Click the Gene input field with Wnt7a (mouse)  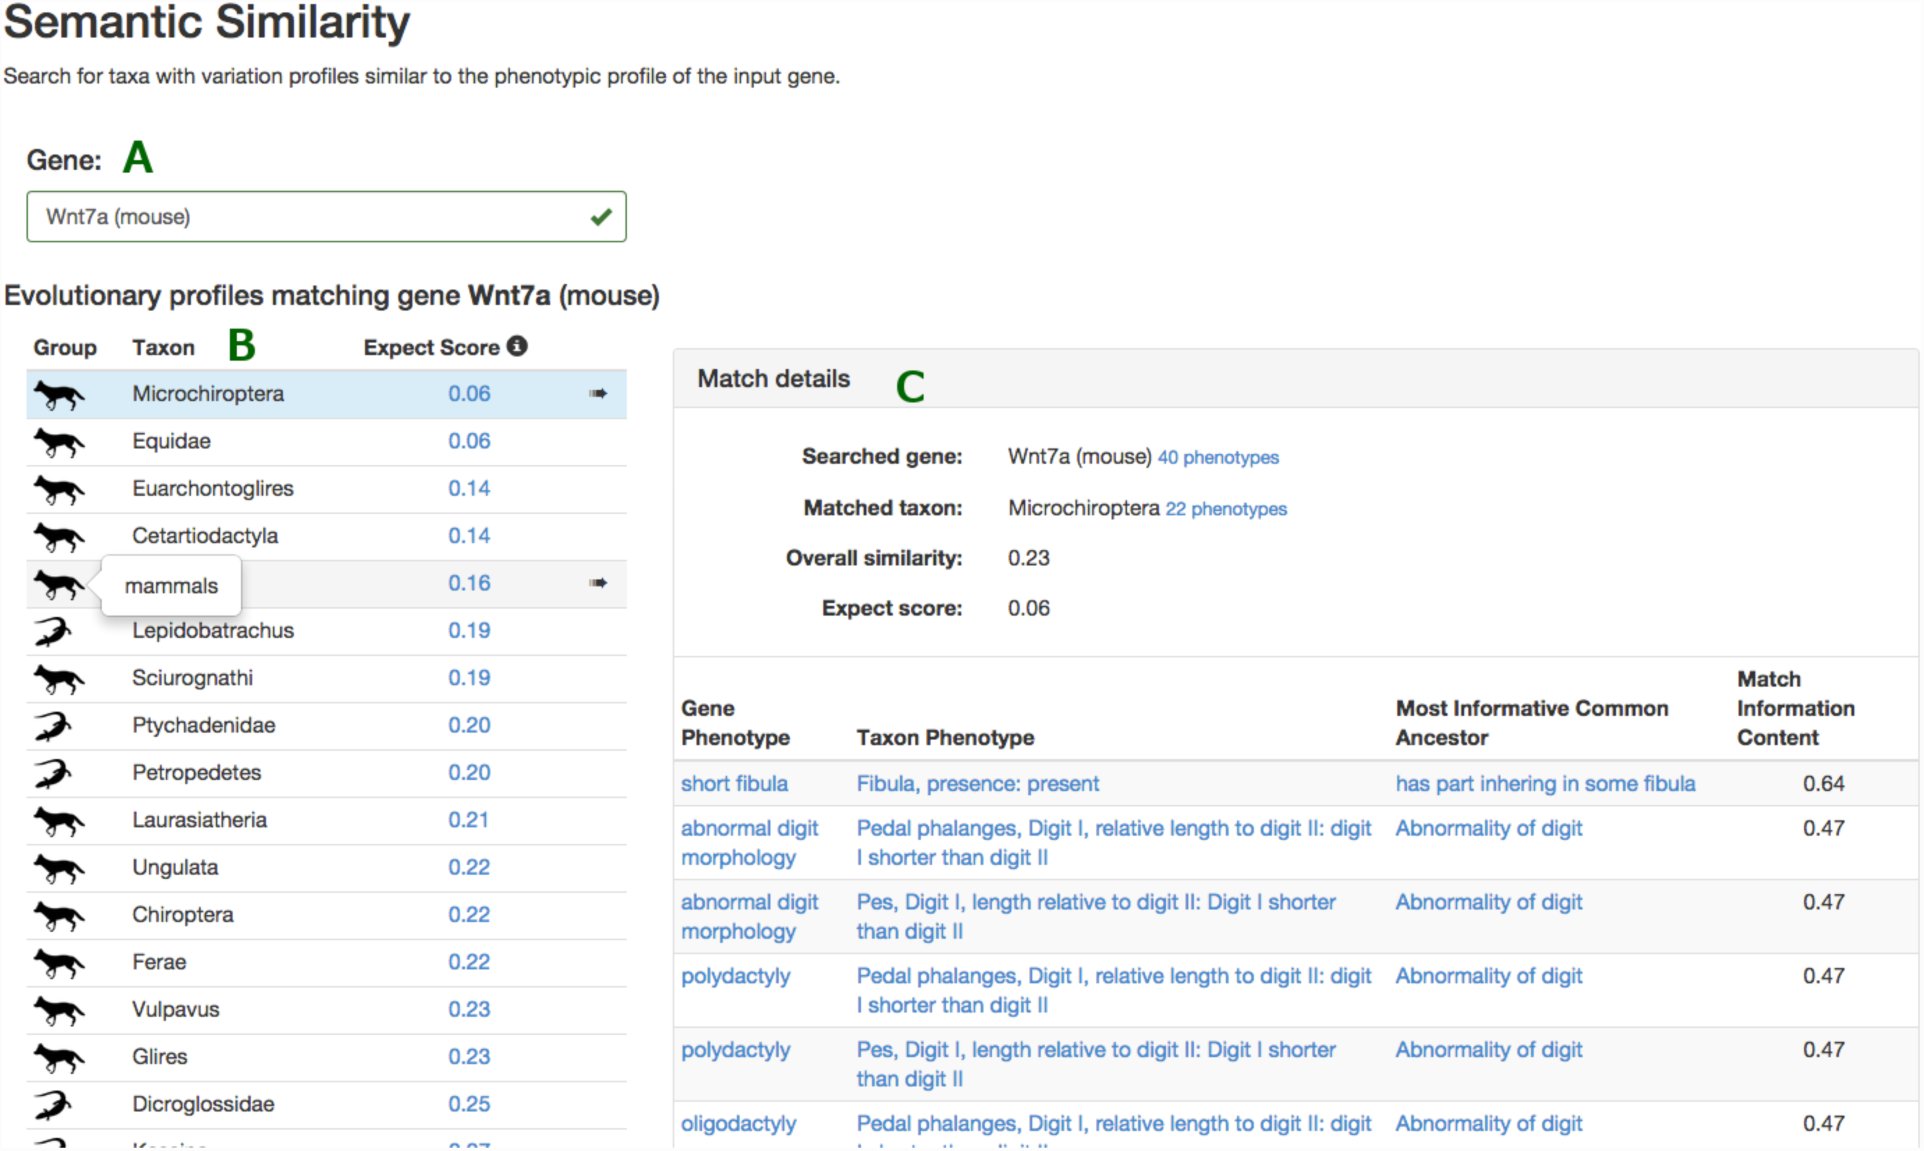point(326,217)
